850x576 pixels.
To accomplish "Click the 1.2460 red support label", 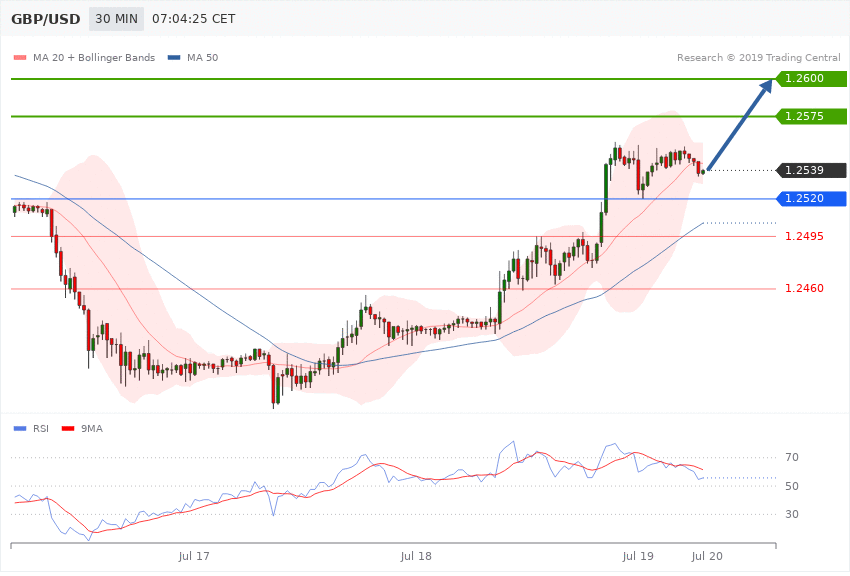I will click(804, 288).
